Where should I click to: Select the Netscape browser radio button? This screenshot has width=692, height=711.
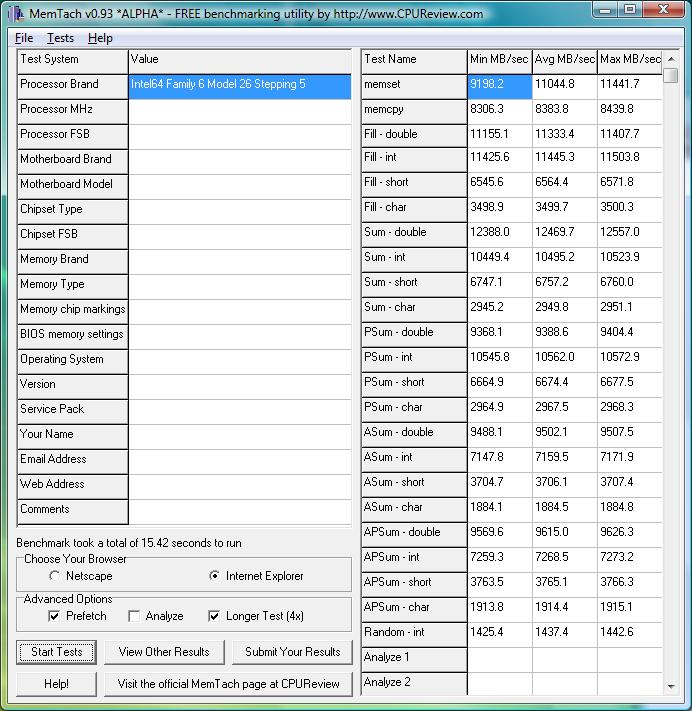tap(54, 576)
